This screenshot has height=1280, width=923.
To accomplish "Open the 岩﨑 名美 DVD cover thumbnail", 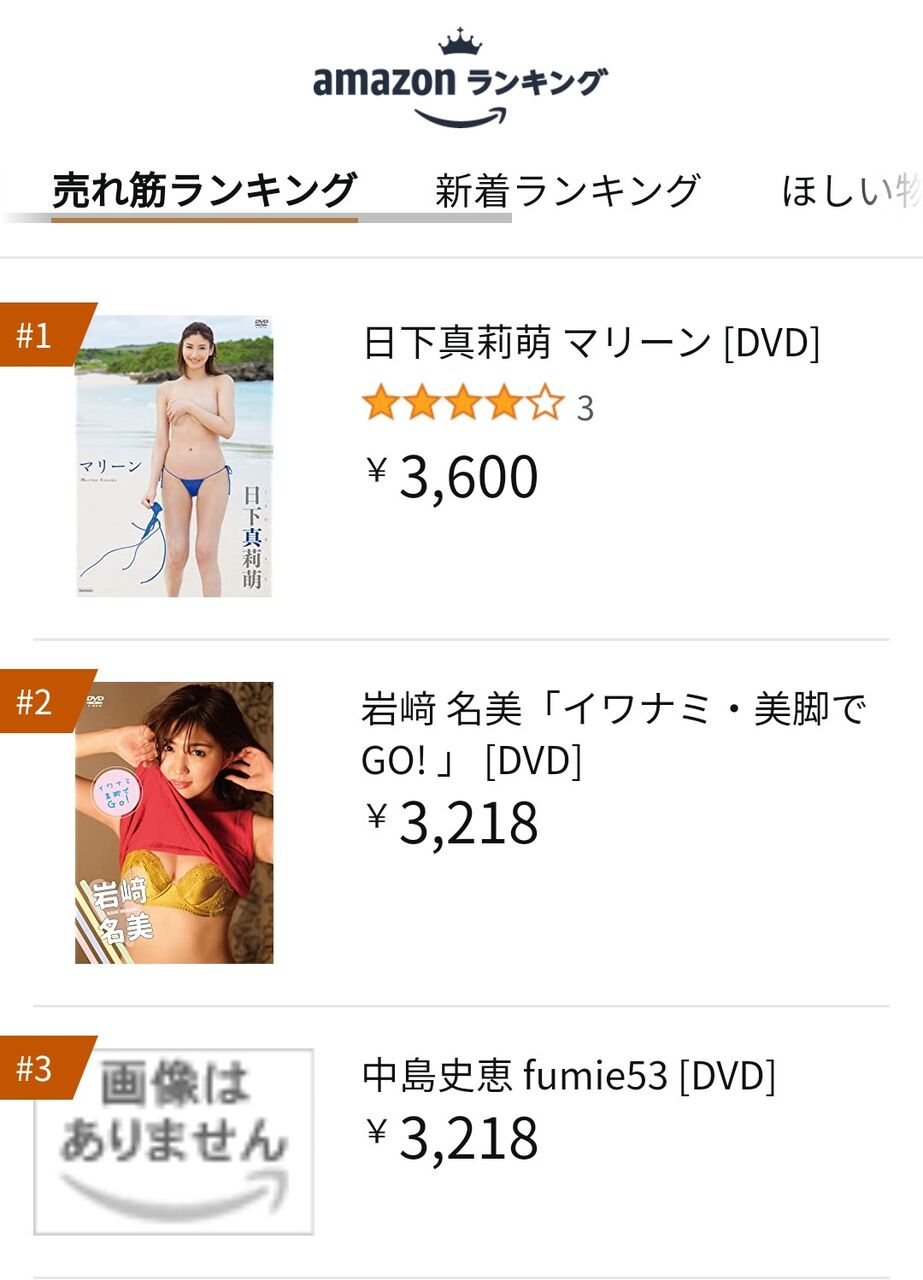I will click(x=174, y=823).
